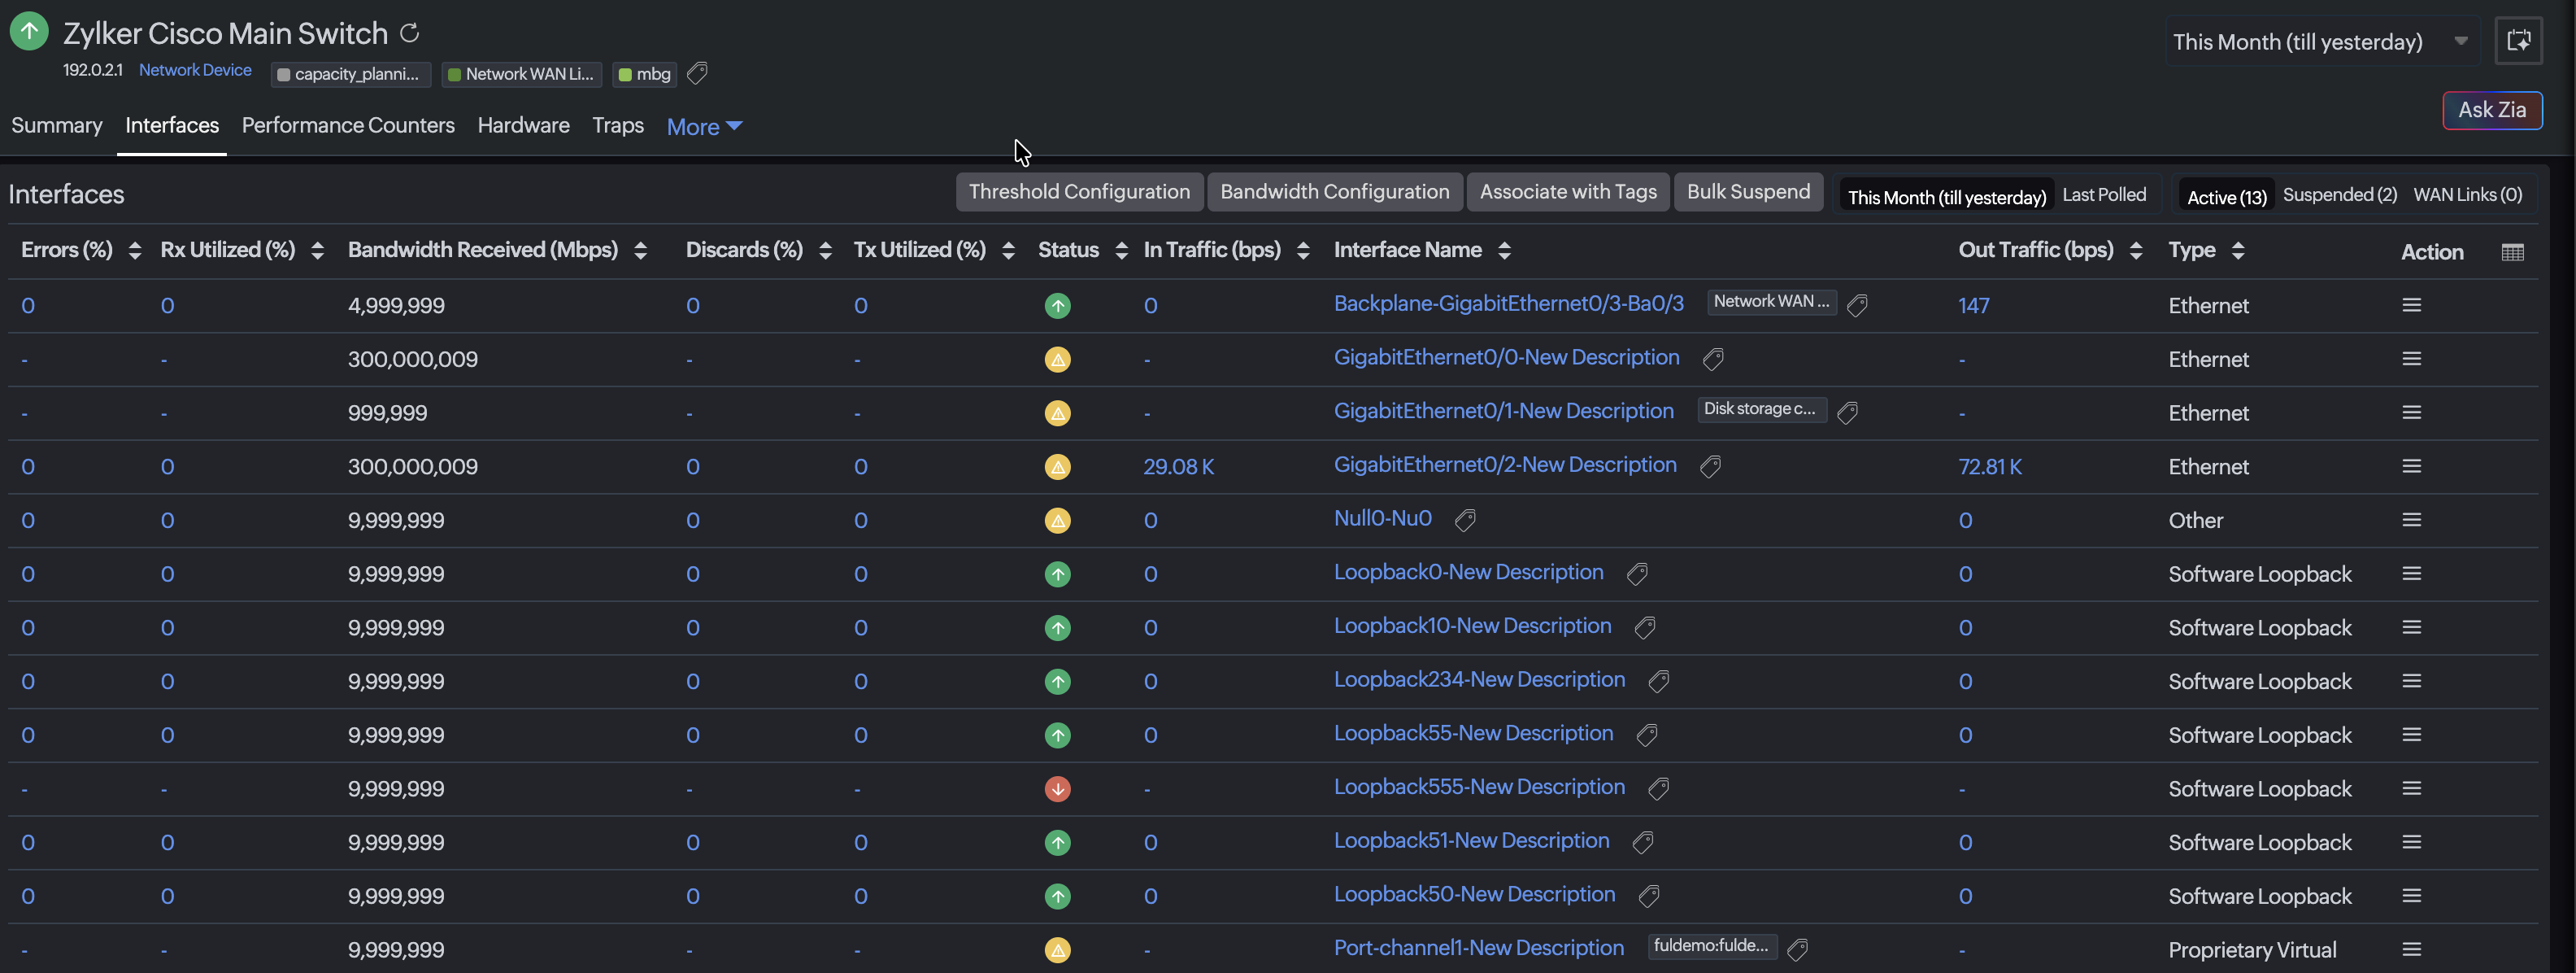Click the Bulk Suspend button
Image resolution: width=2576 pixels, height=973 pixels.
pyautogui.click(x=1748, y=192)
